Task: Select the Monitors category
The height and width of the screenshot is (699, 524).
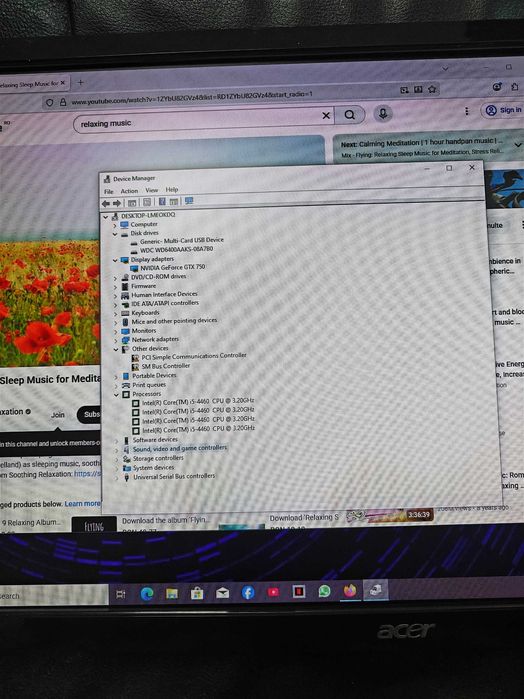Action: (144, 331)
